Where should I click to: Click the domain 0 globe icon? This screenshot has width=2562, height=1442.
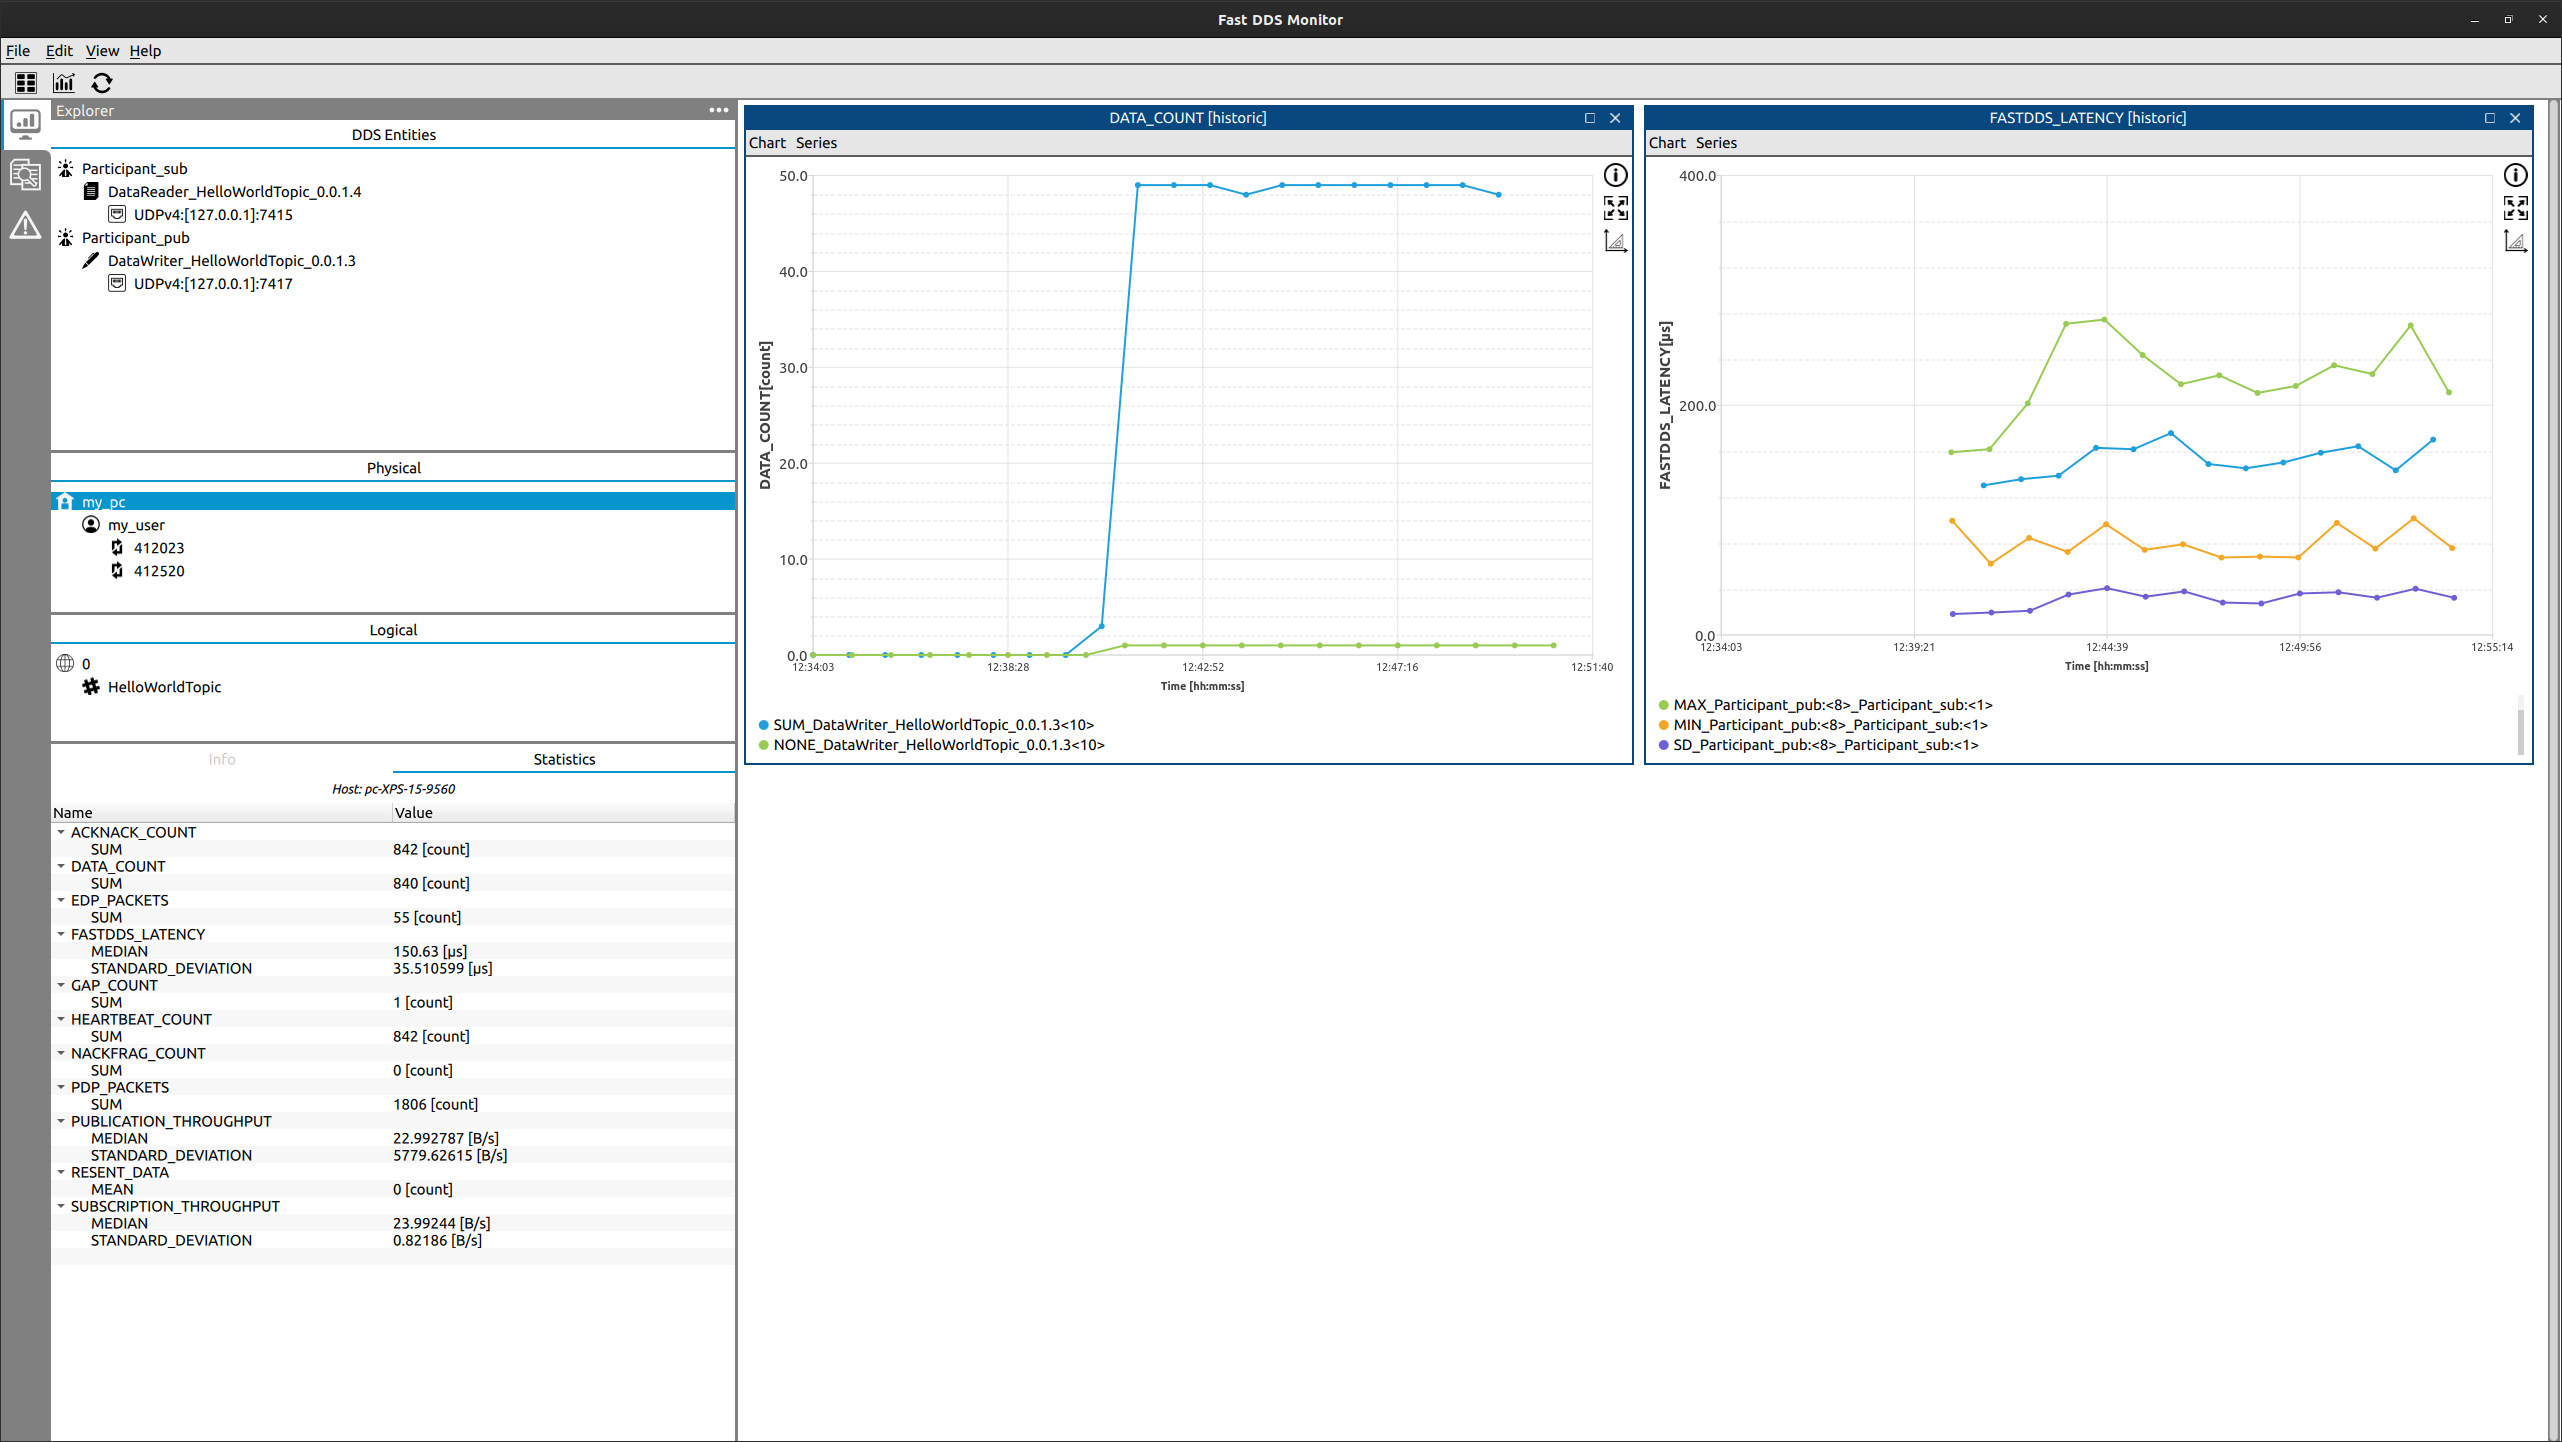65,663
